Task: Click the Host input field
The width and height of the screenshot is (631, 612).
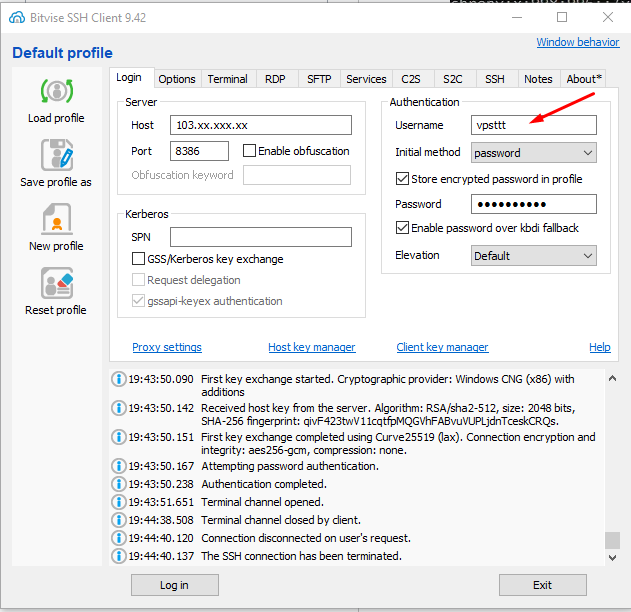Action: pyautogui.click(x=261, y=125)
